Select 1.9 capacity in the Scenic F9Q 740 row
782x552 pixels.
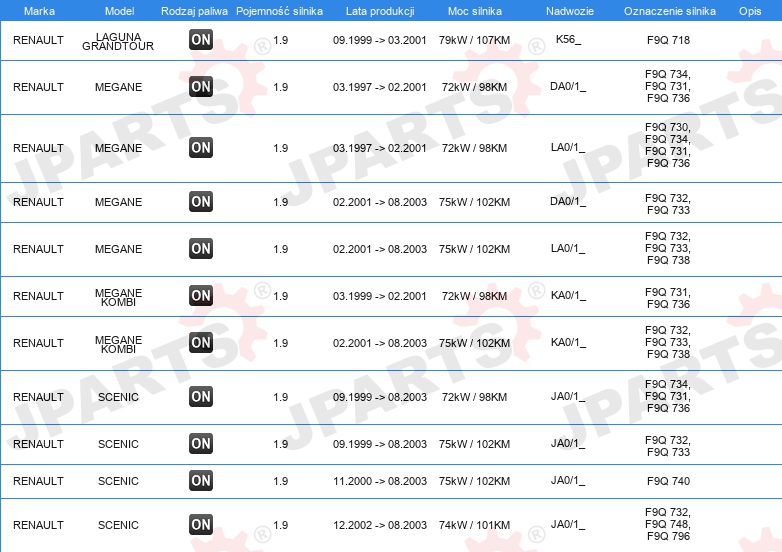(281, 481)
